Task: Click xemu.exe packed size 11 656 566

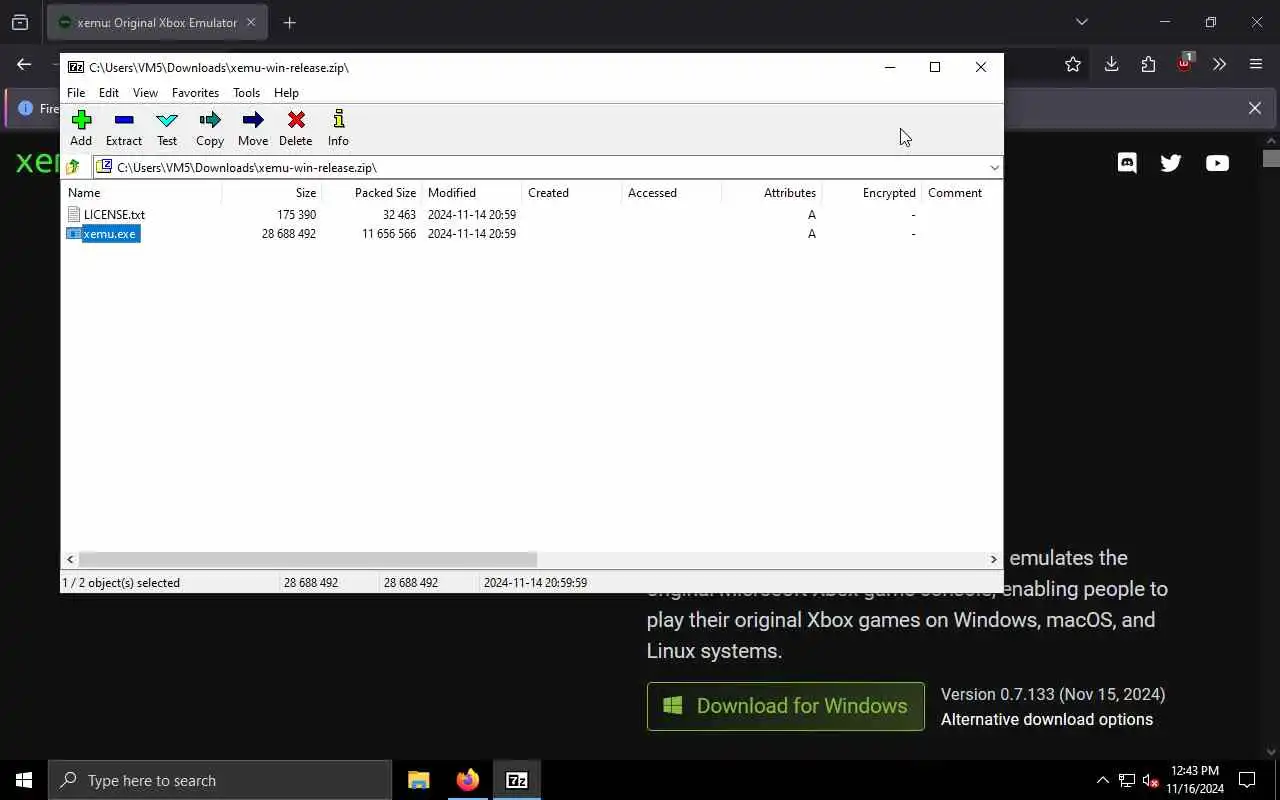Action: [389, 233]
